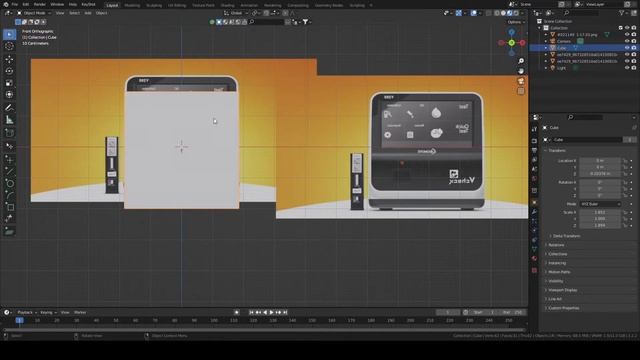The image size is (640, 360).
Task: Select the Move tool
Action: [9, 60]
